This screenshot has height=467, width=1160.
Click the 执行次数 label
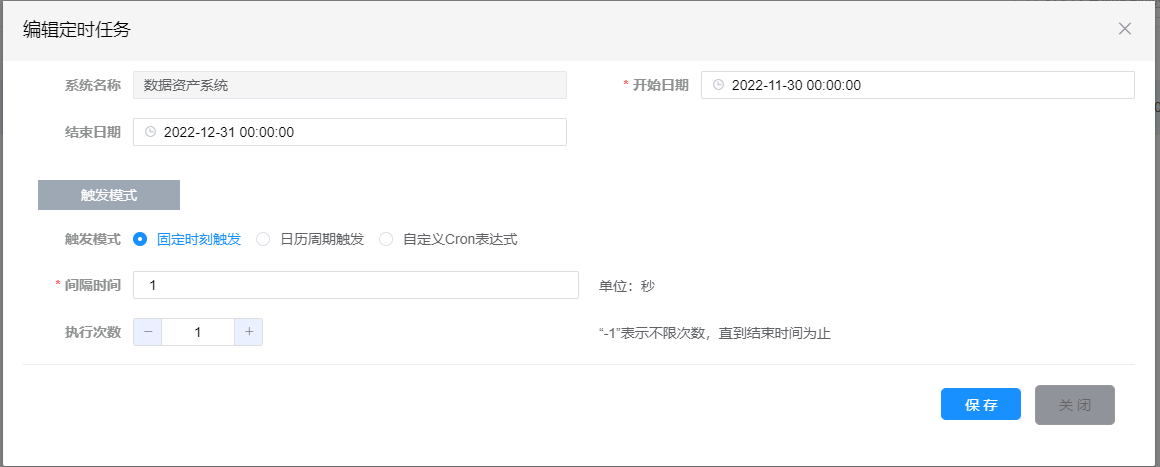[x=92, y=332]
